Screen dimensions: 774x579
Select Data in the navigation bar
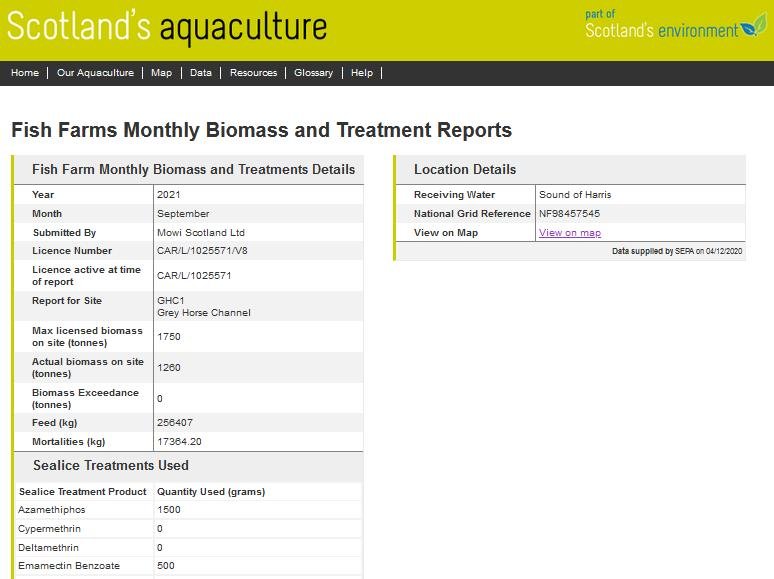point(201,73)
